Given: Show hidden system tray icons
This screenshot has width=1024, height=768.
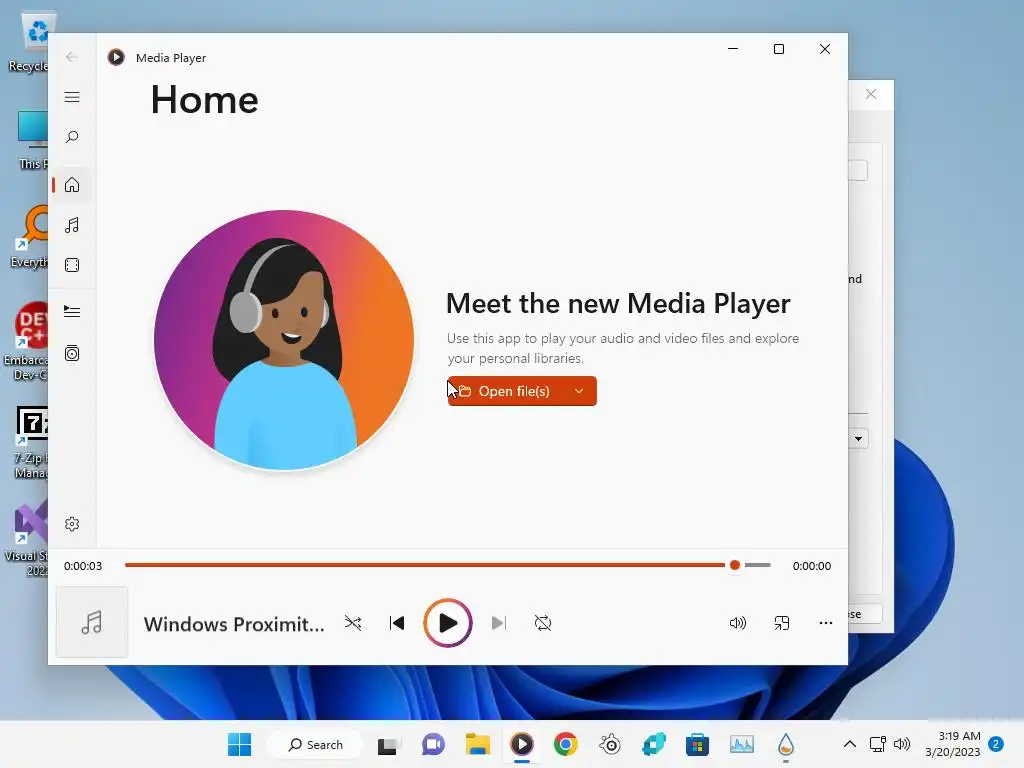Looking at the screenshot, I should click(850, 744).
